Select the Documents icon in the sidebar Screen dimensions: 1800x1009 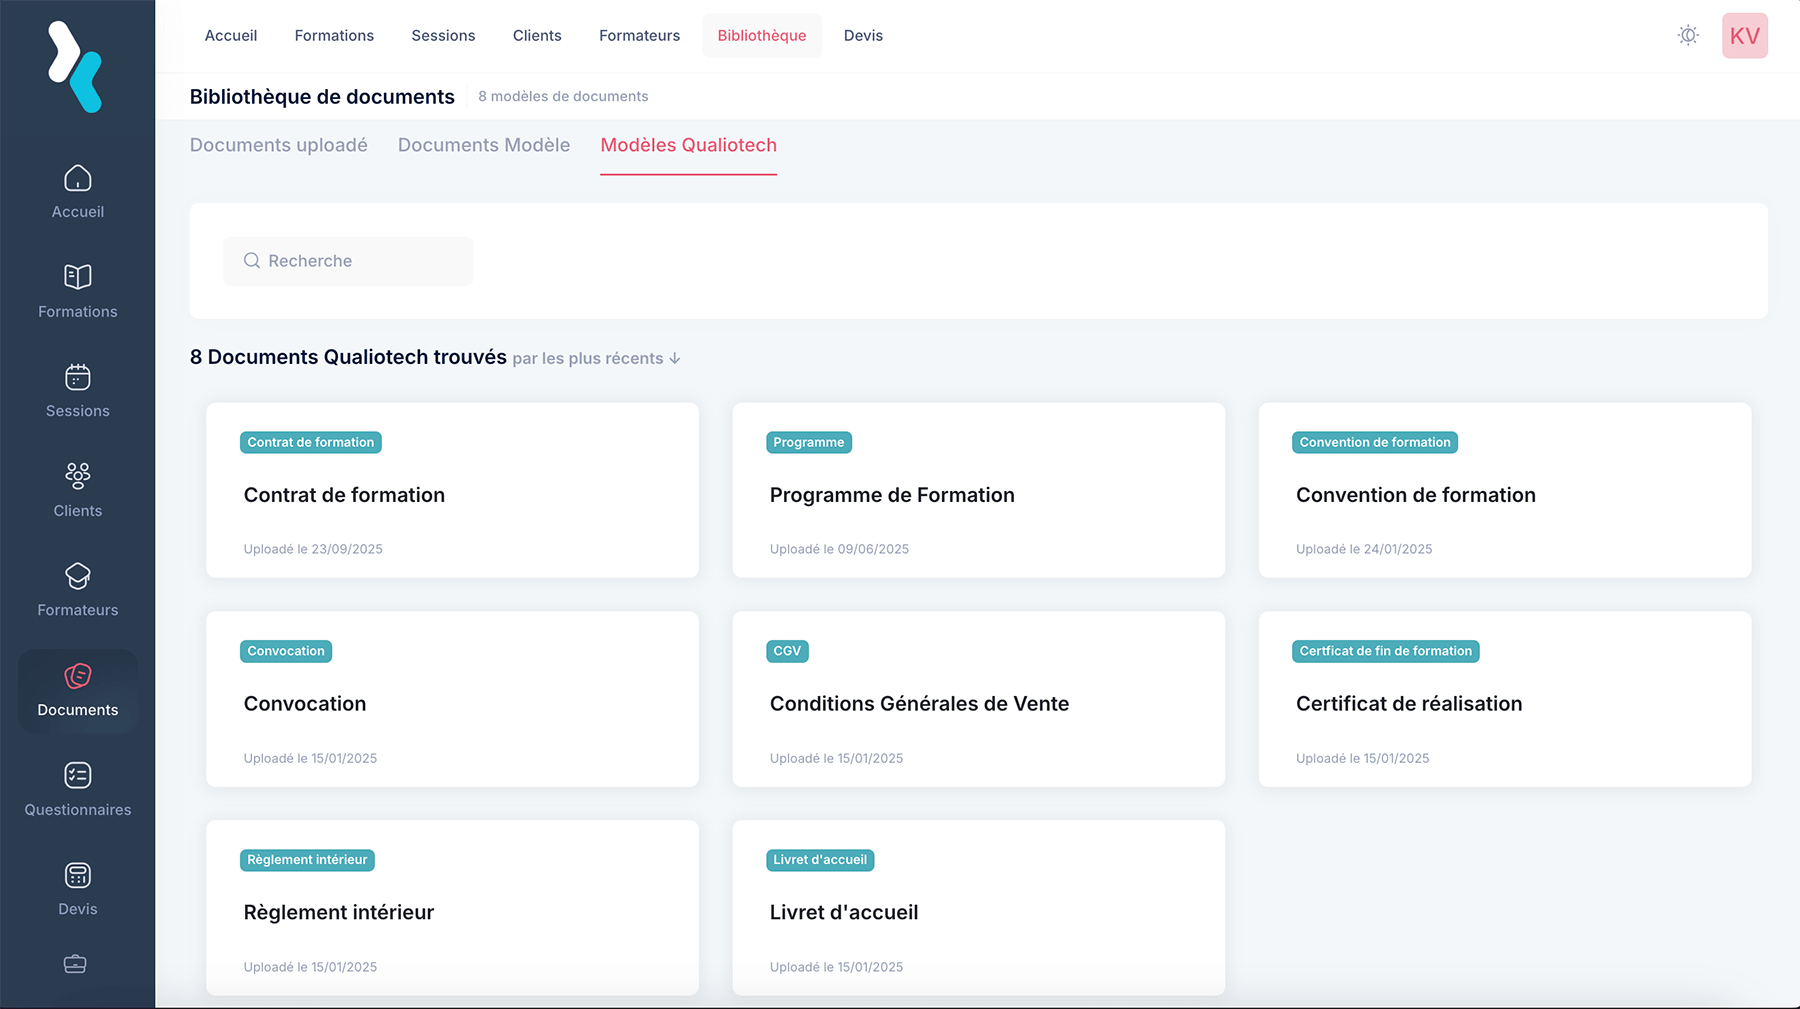[77, 677]
